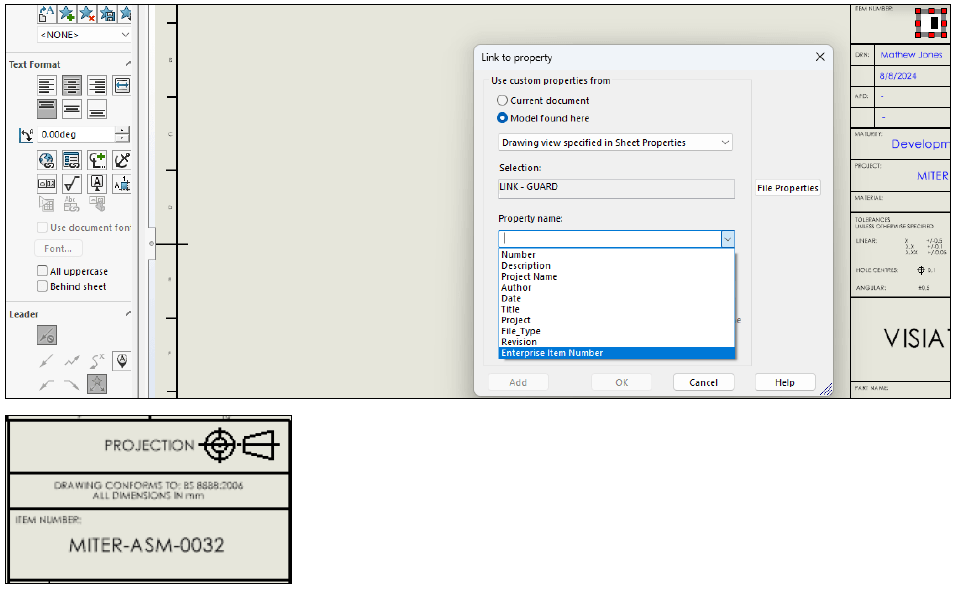Select Enterprise Item Number from list
Viewport: 958px width, 592px height.
pyautogui.click(x=552, y=353)
